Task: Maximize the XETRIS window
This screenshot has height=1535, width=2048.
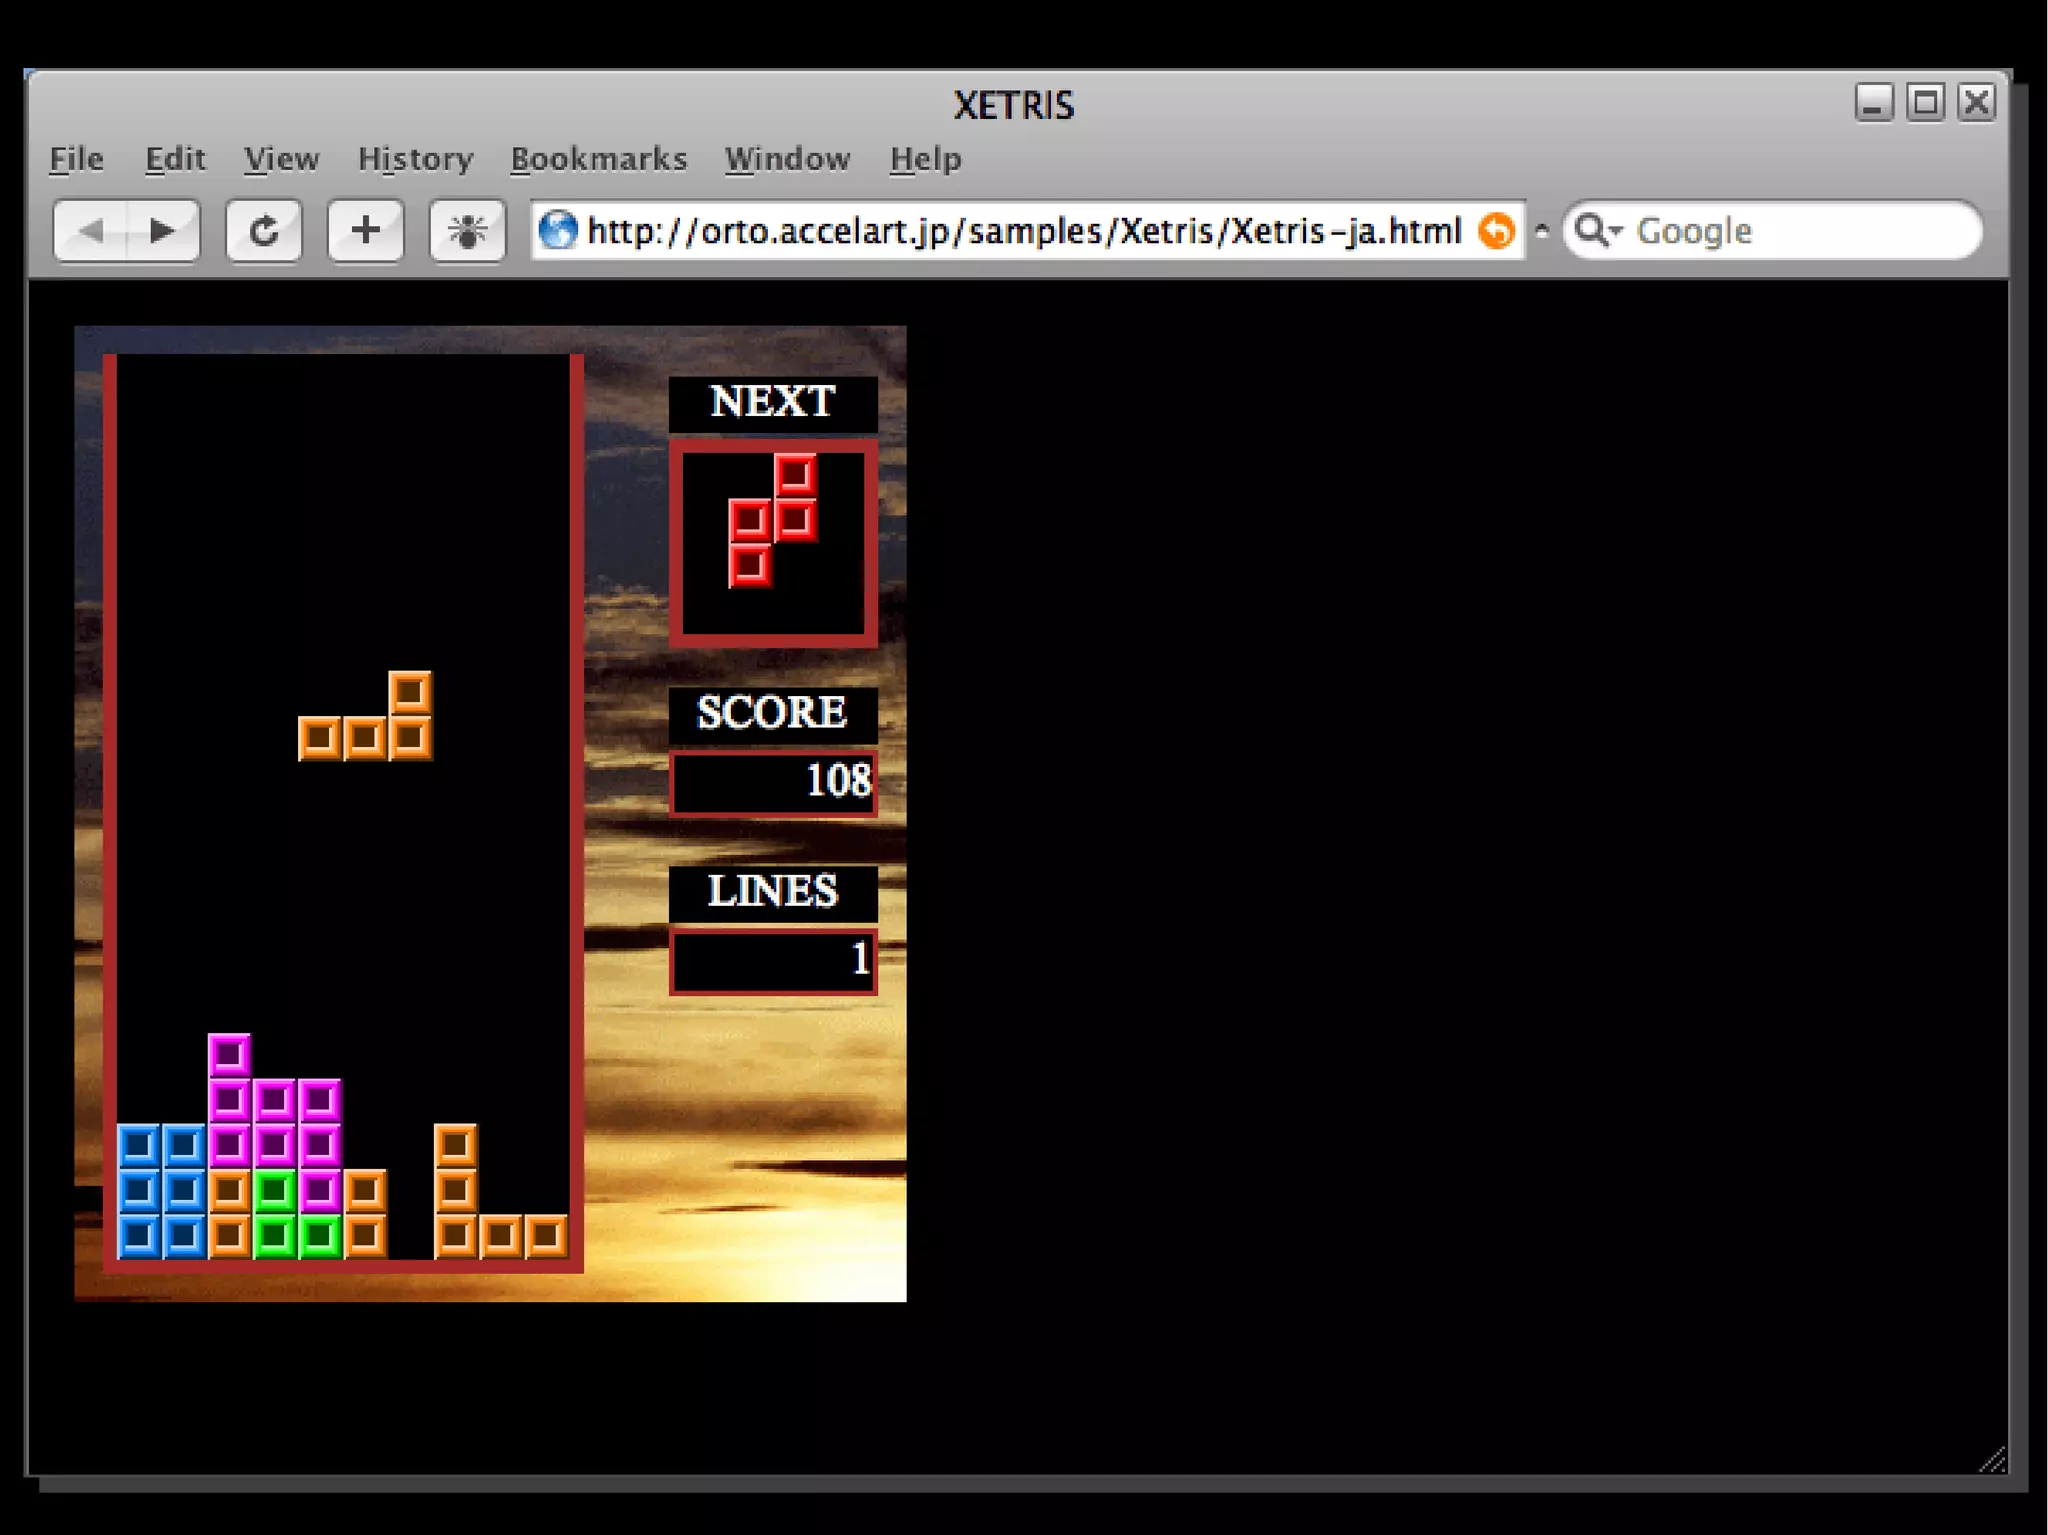Action: coord(1925,103)
